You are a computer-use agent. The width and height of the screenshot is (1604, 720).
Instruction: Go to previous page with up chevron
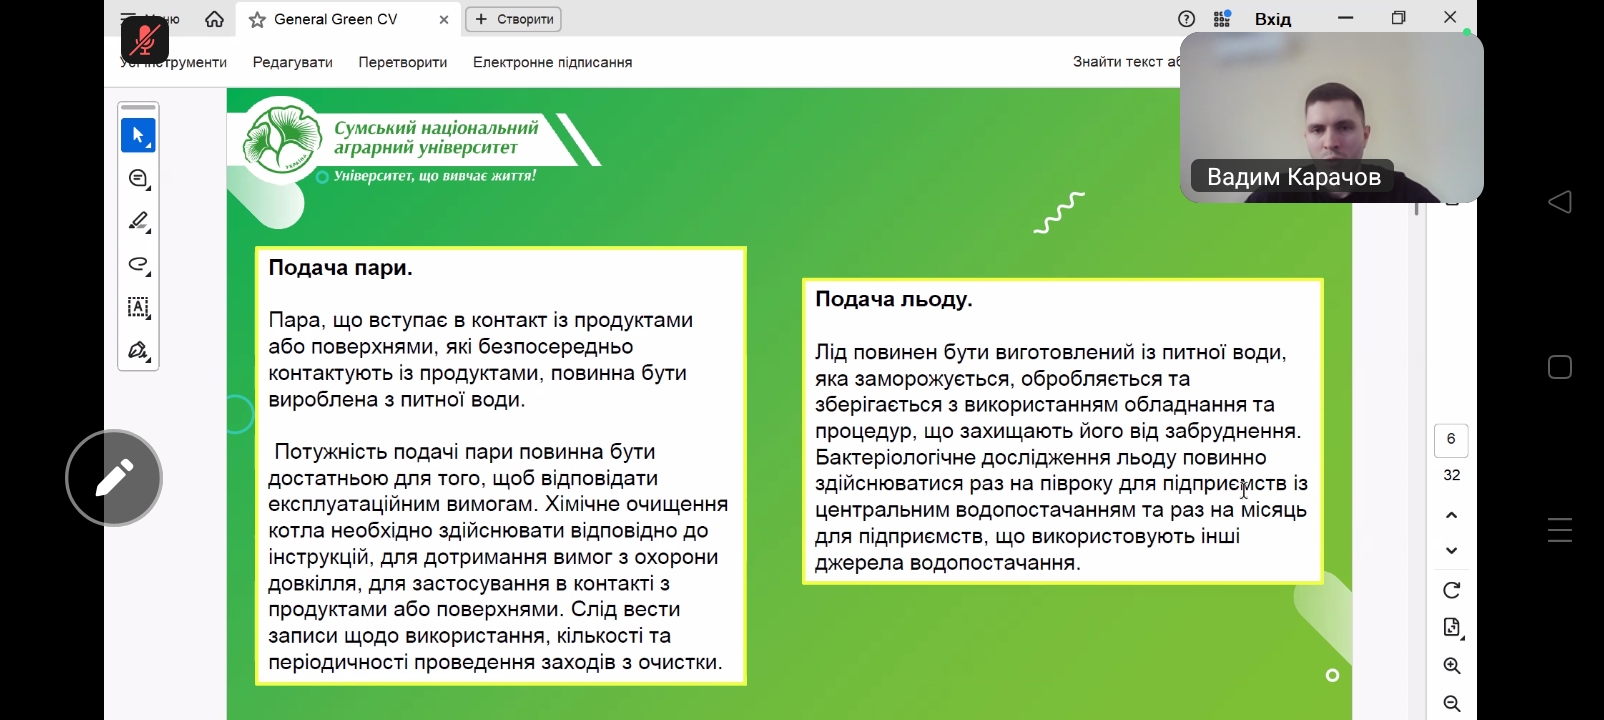click(x=1452, y=515)
